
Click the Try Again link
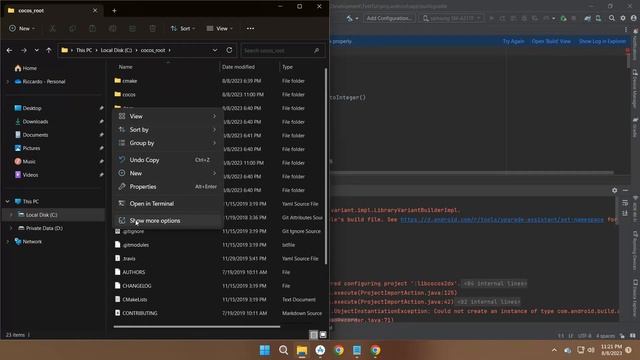click(513, 41)
